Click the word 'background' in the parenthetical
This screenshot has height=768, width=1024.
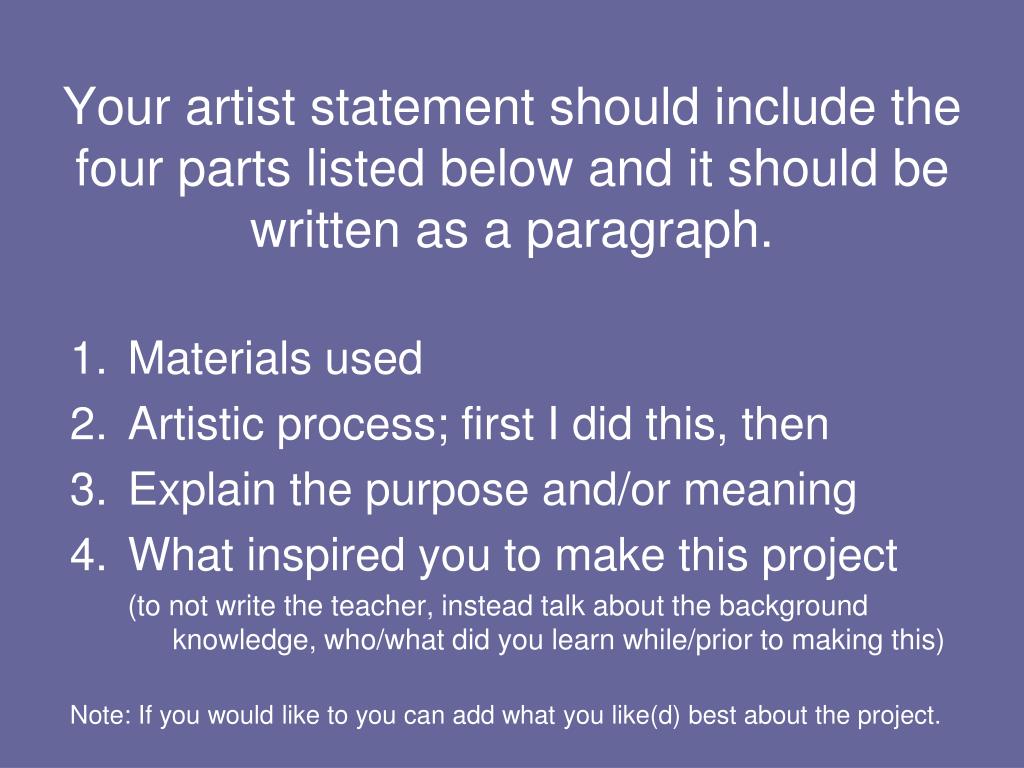[793, 607]
